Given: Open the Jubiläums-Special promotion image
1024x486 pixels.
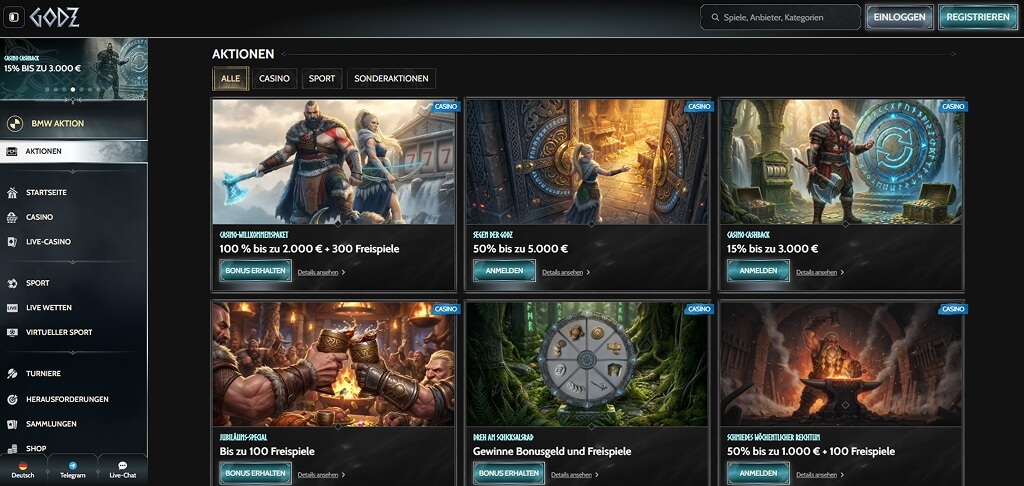Looking at the screenshot, I should [334, 364].
